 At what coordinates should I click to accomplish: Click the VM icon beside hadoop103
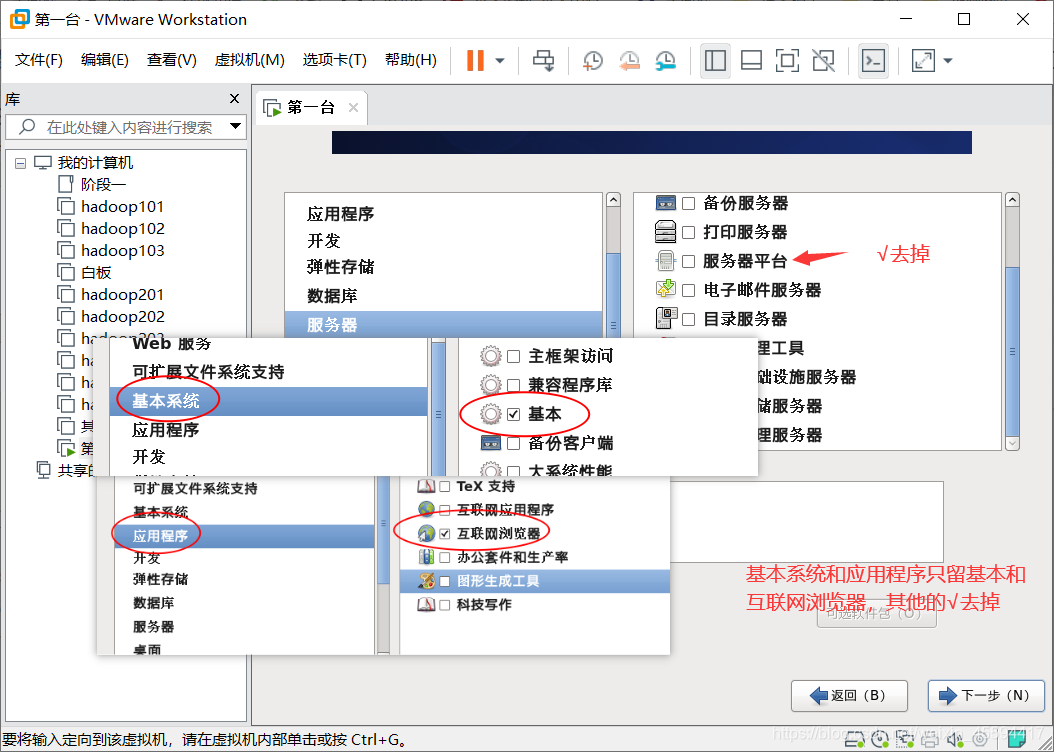click(x=65, y=251)
